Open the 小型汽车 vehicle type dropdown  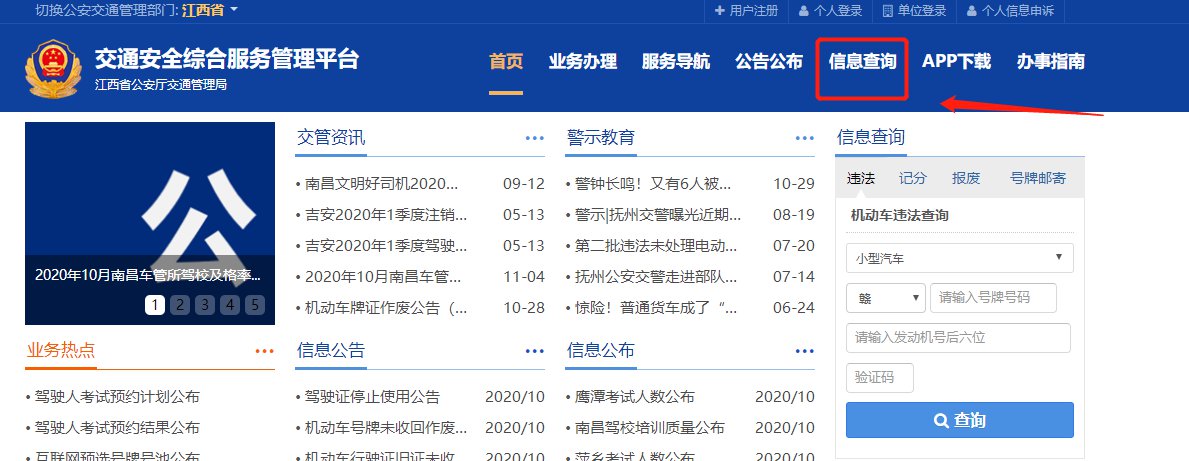click(959, 258)
